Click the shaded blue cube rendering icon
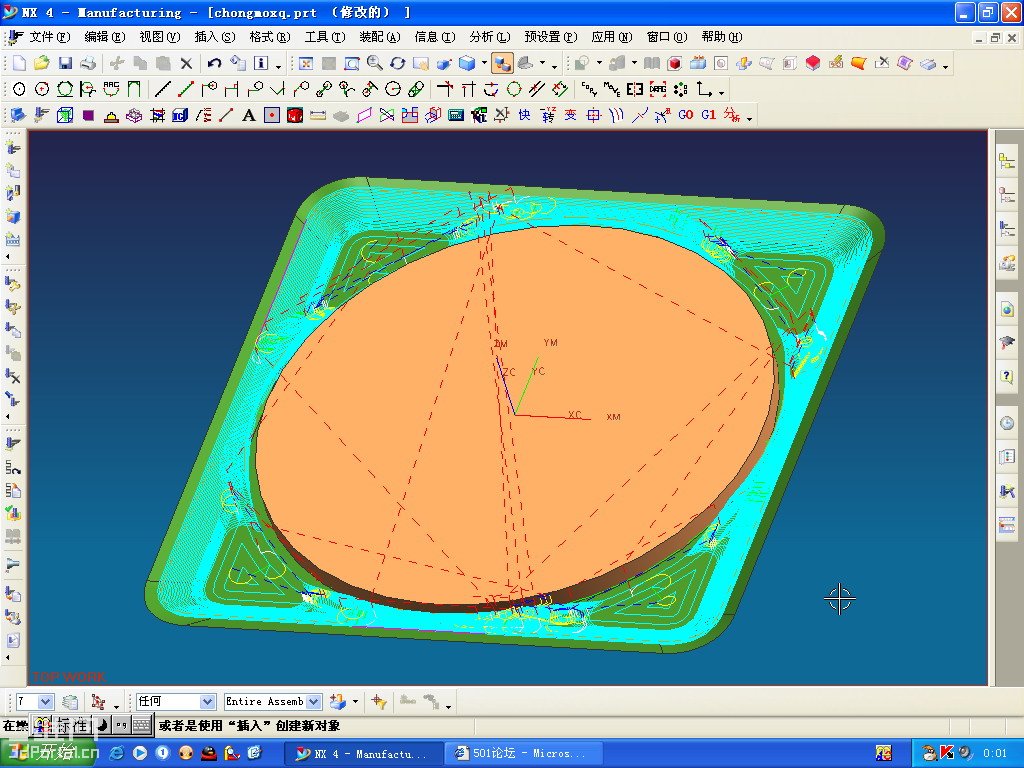This screenshot has height=768, width=1024. 467,63
